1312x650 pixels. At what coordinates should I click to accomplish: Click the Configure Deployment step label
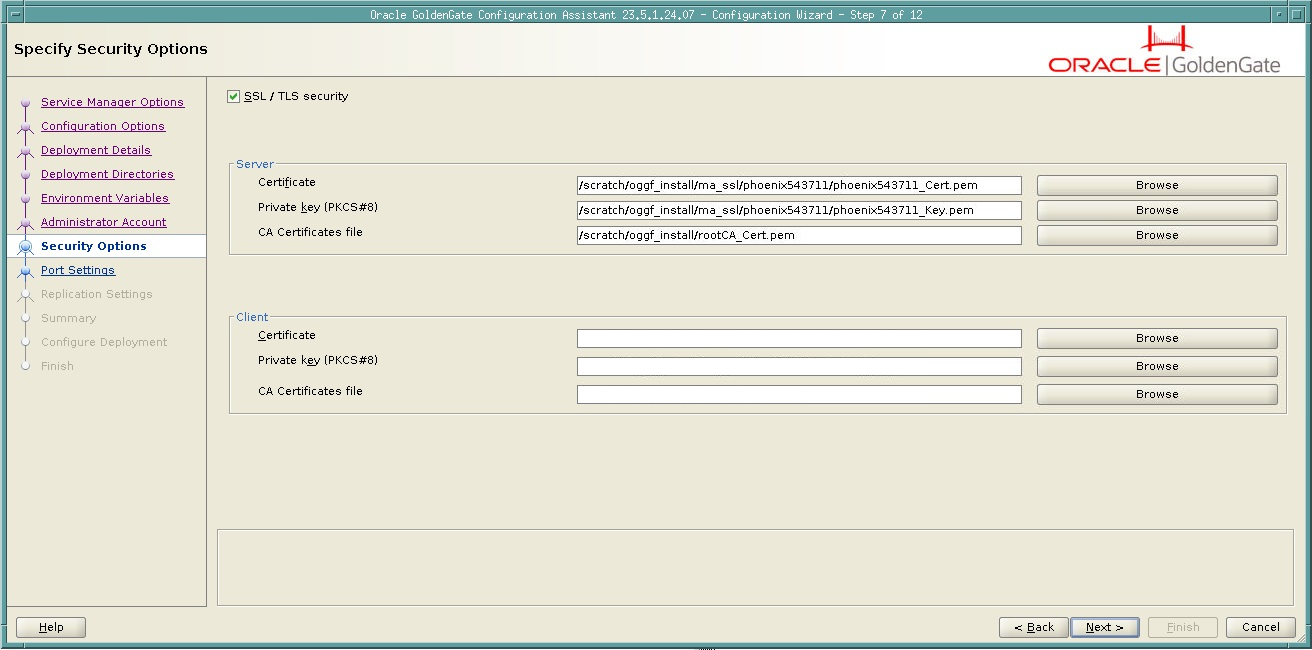tap(104, 342)
